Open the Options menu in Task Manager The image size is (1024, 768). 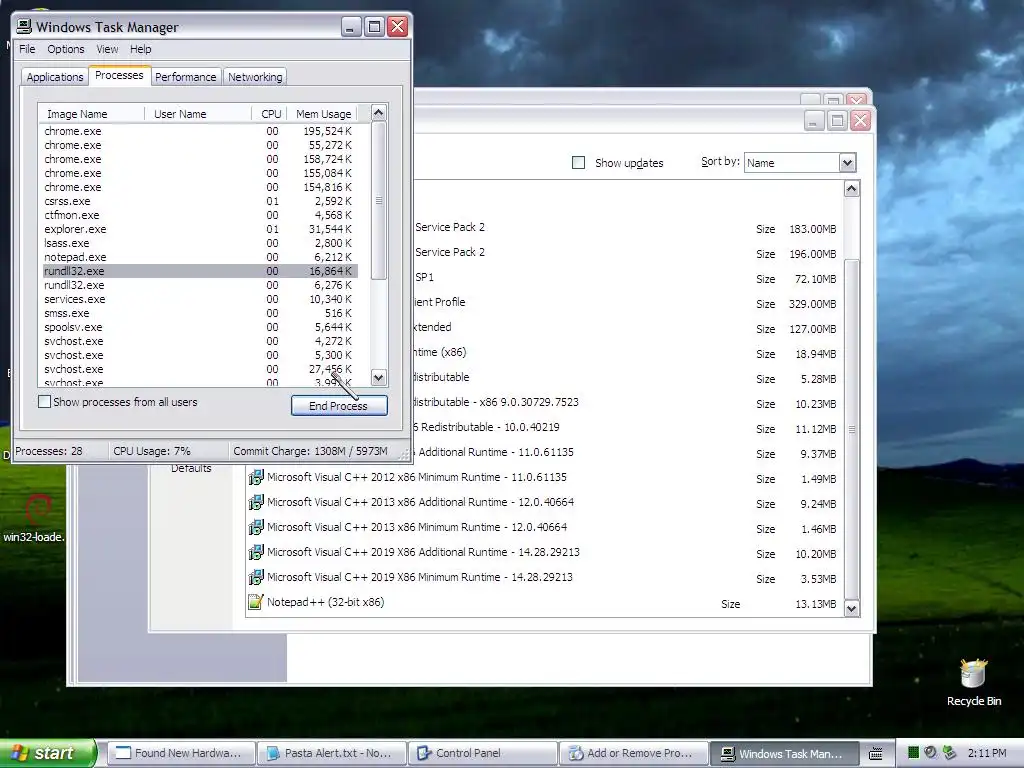pos(65,49)
